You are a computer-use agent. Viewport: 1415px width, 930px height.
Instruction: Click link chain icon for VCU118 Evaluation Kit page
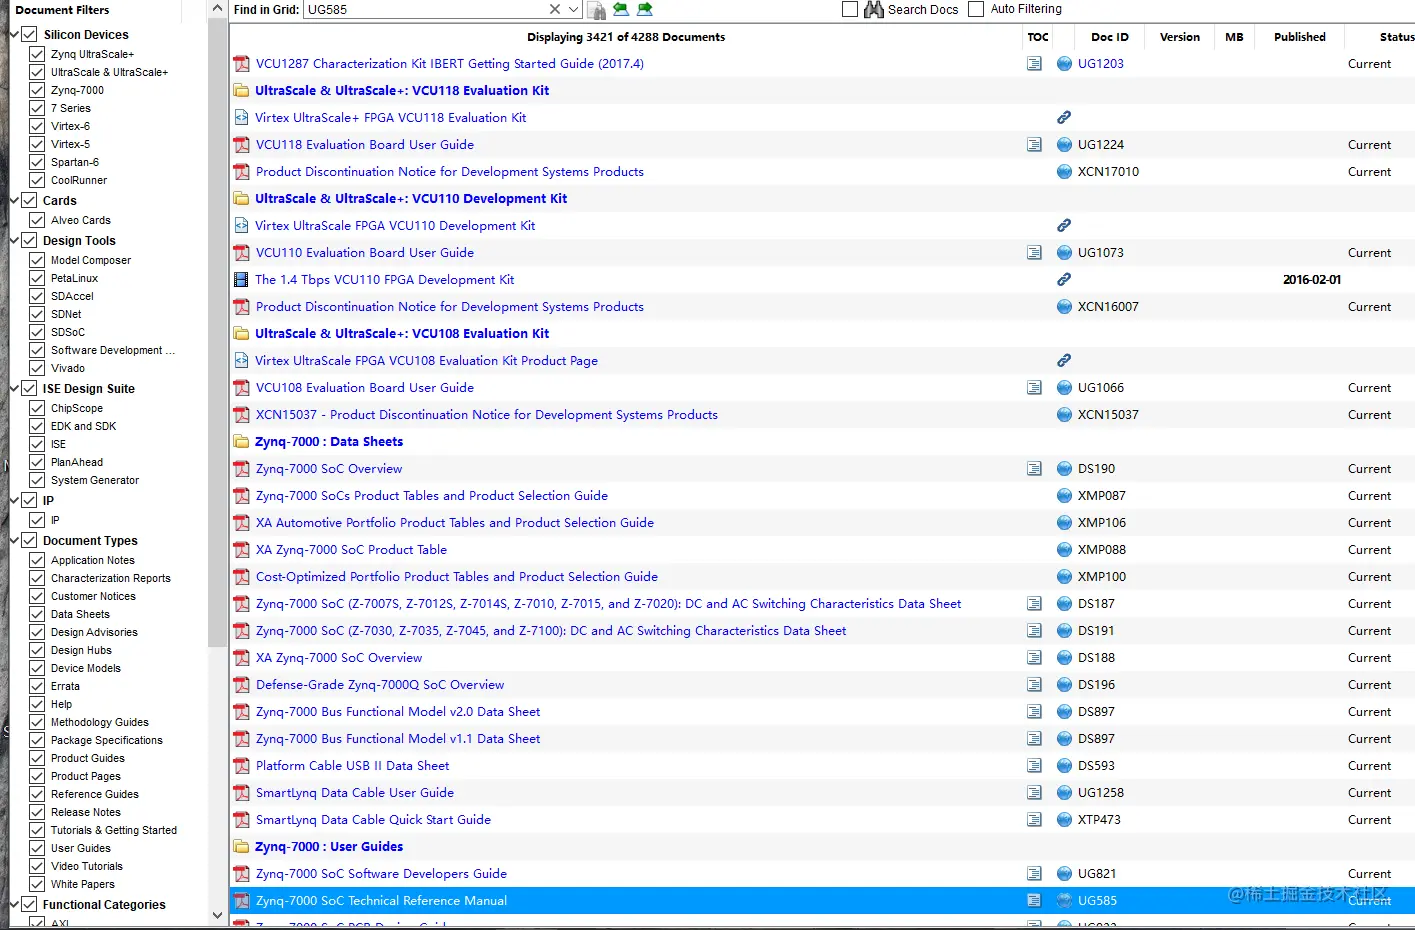pyautogui.click(x=1064, y=118)
